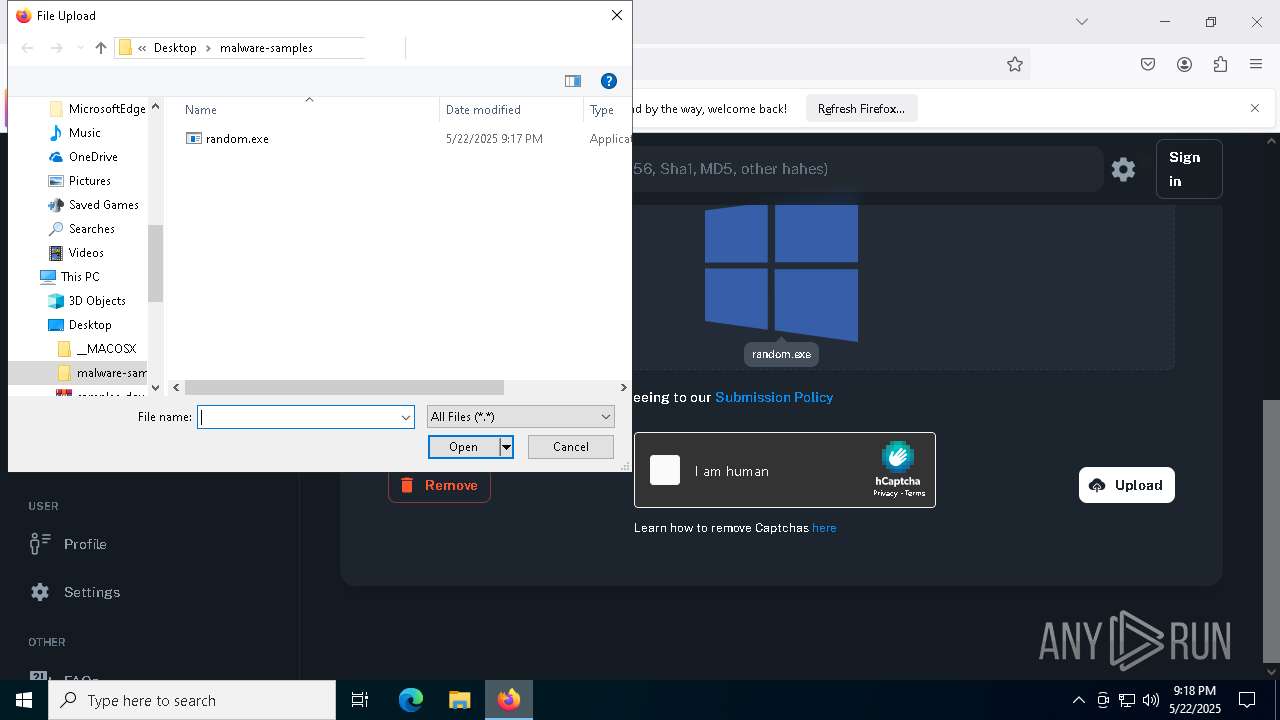Screen dimensions: 1280x720
Task: Open Firefox extensions puzzle icon
Action: pos(1220,64)
